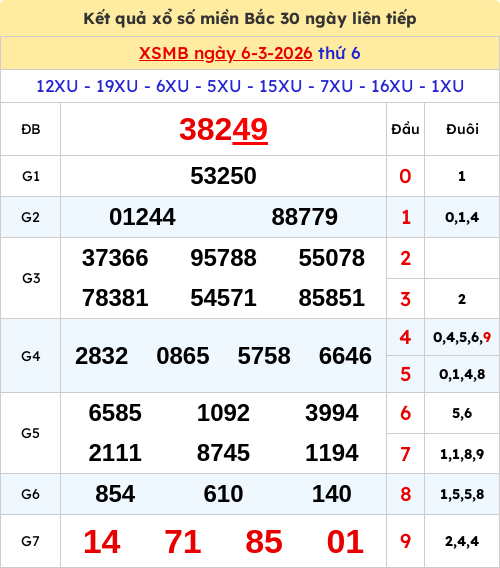Click the 'Đuôi' column header
Screen dimensions: 500x568
462,129
